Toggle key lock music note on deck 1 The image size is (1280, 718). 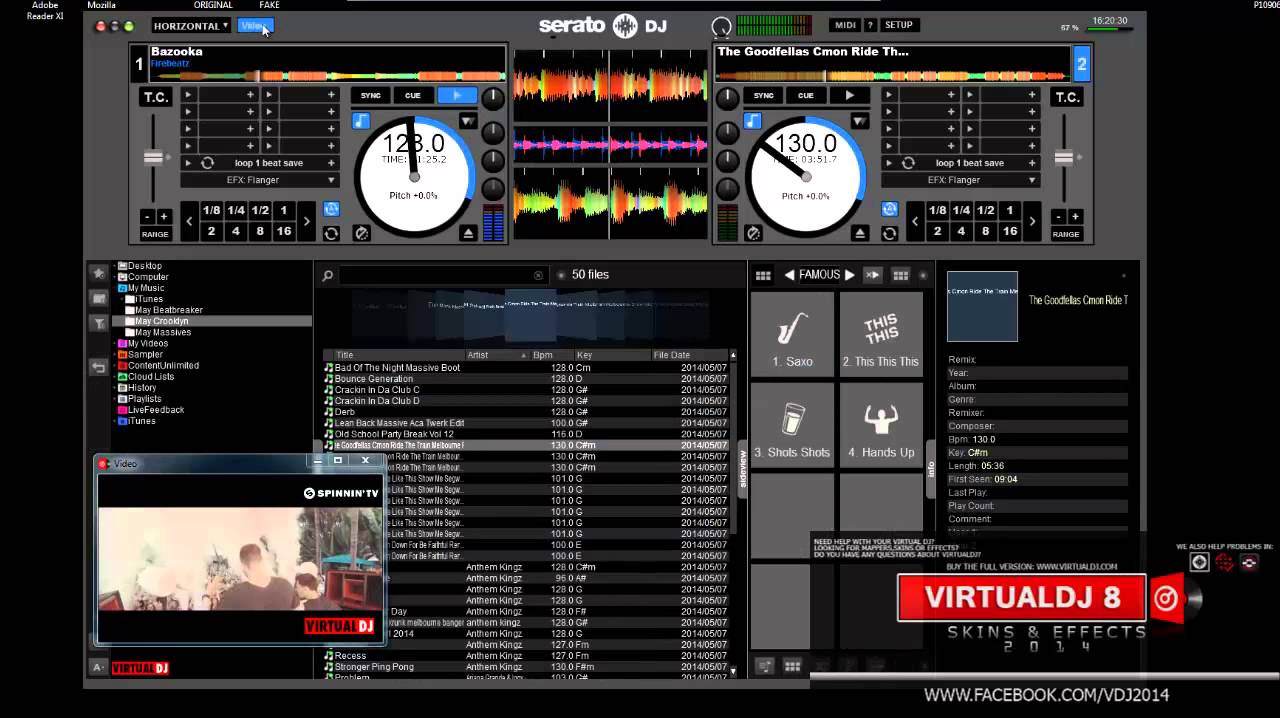coord(361,121)
